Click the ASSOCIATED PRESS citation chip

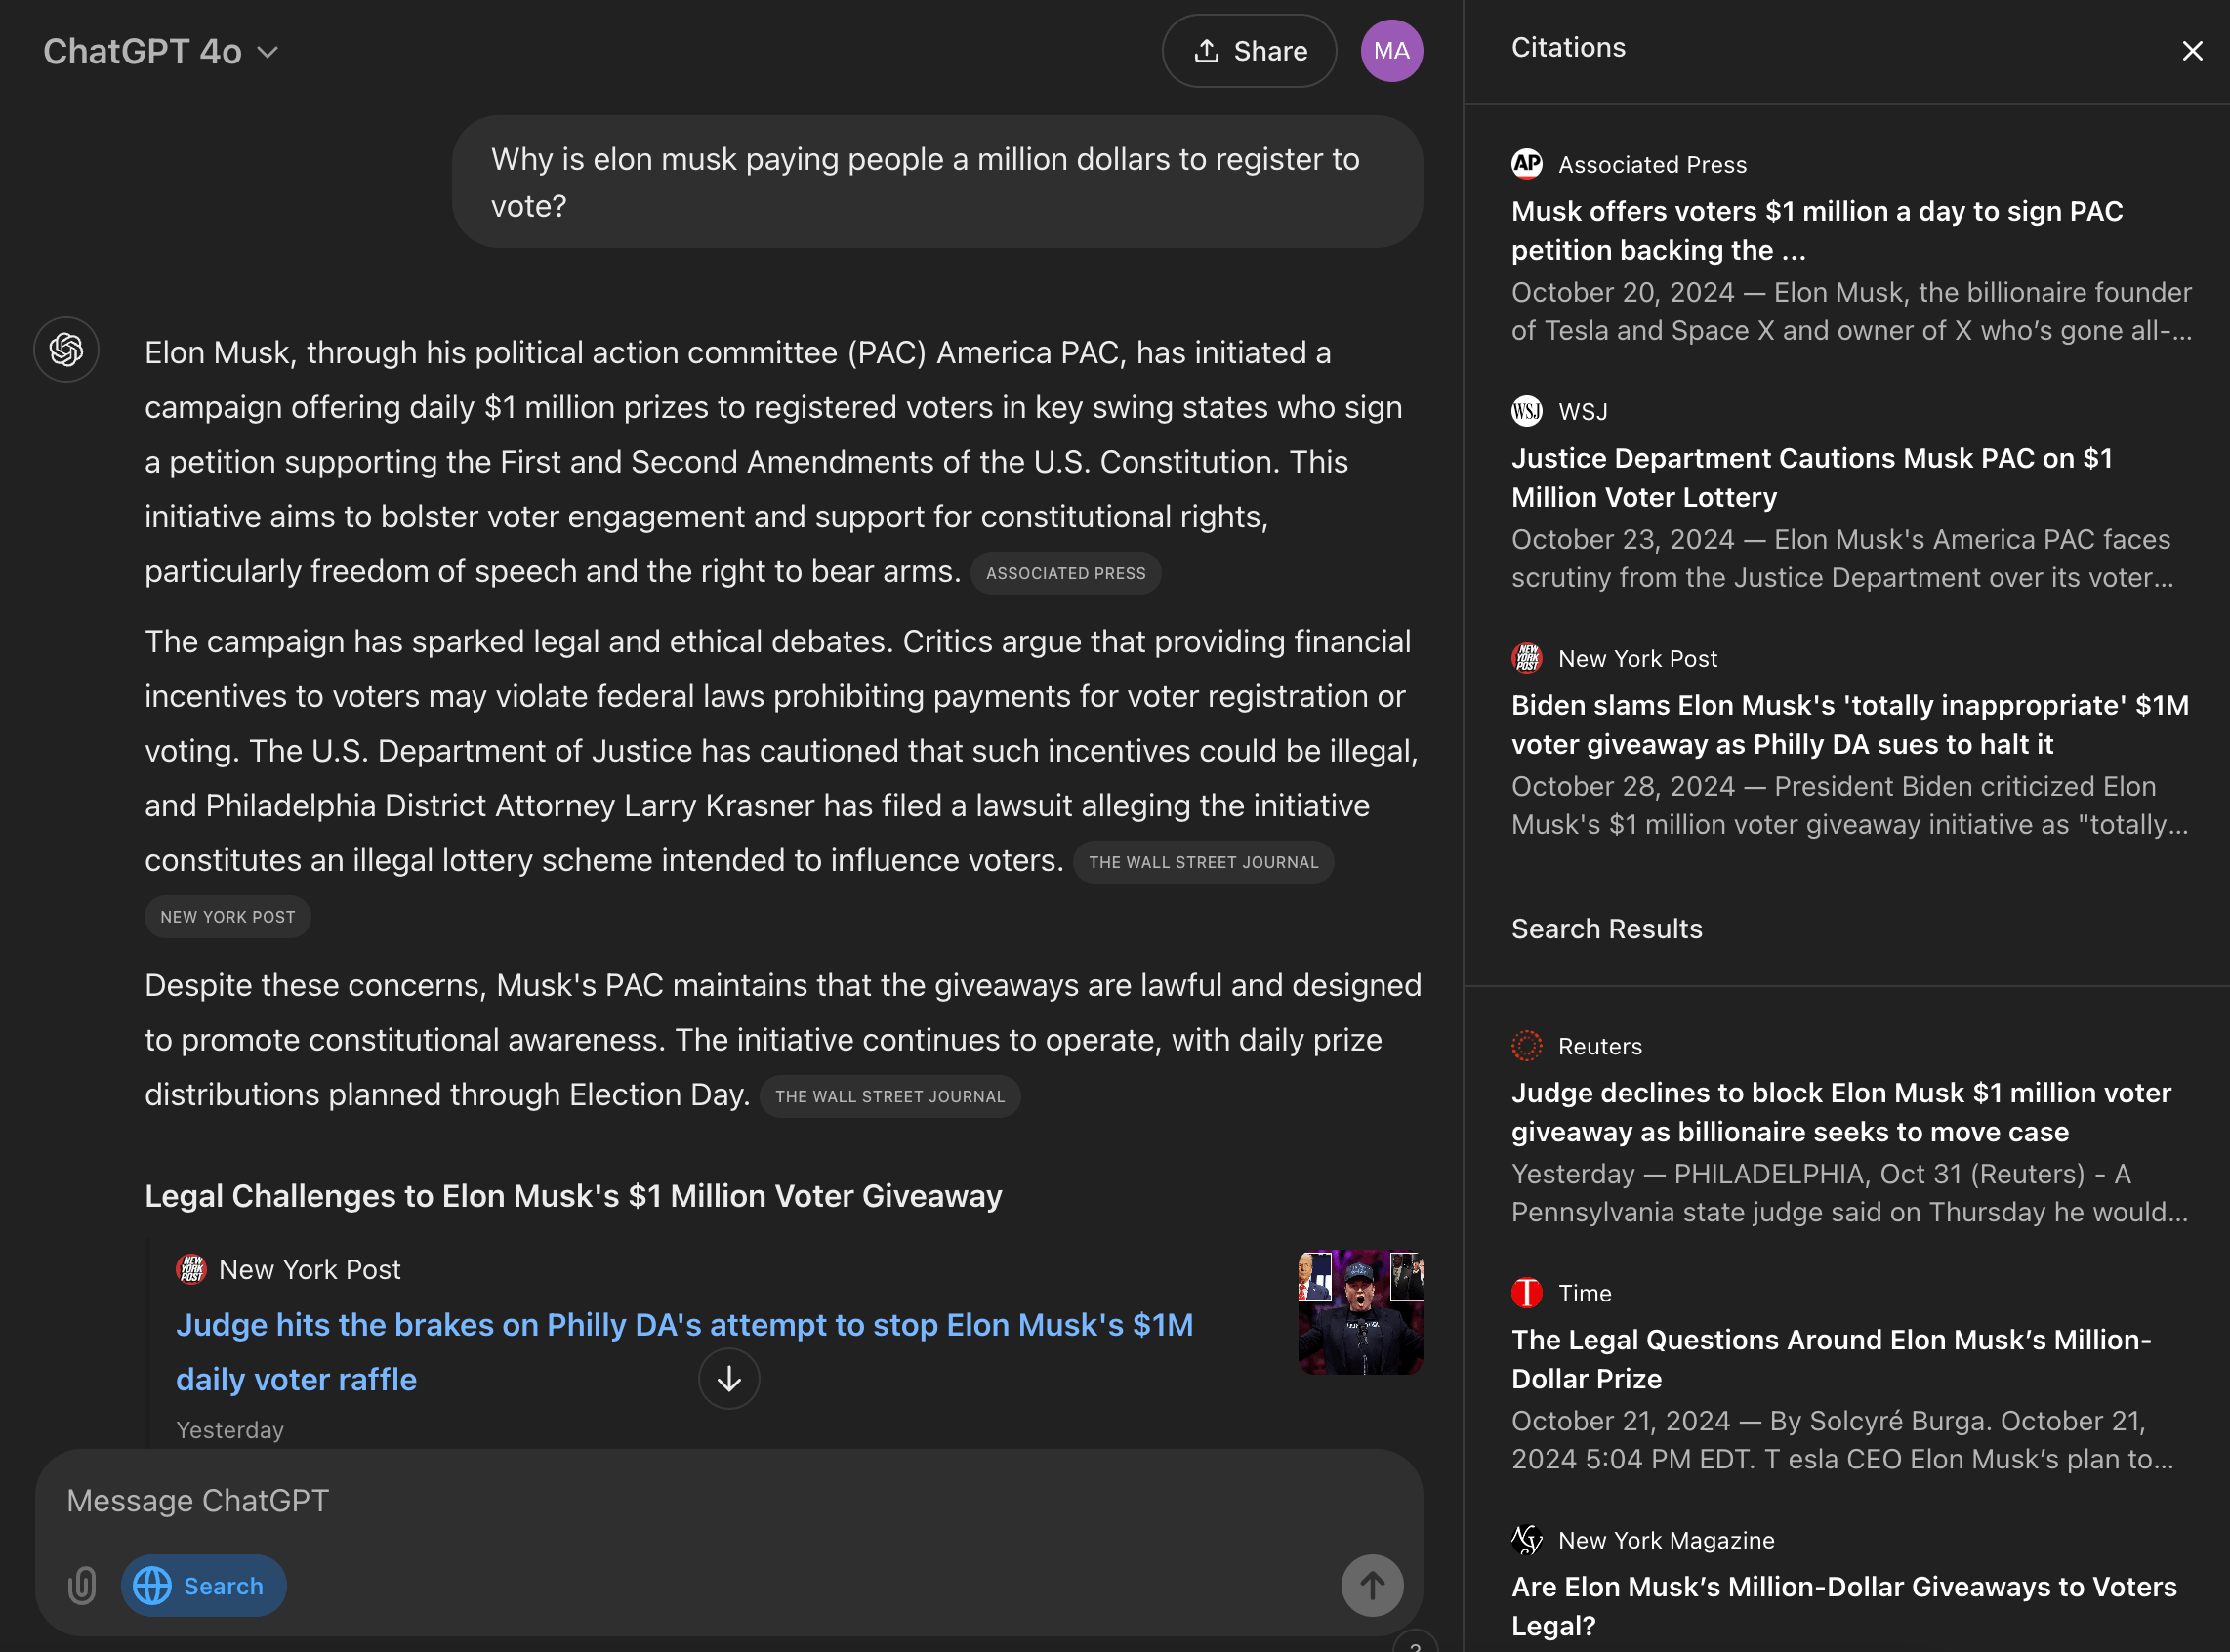point(1065,573)
